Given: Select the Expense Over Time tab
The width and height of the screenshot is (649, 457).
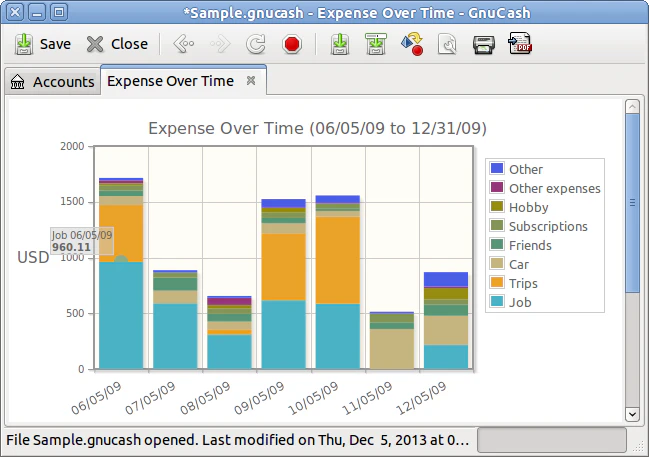Looking at the screenshot, I should pyautogui.click(x=171, y=81).
